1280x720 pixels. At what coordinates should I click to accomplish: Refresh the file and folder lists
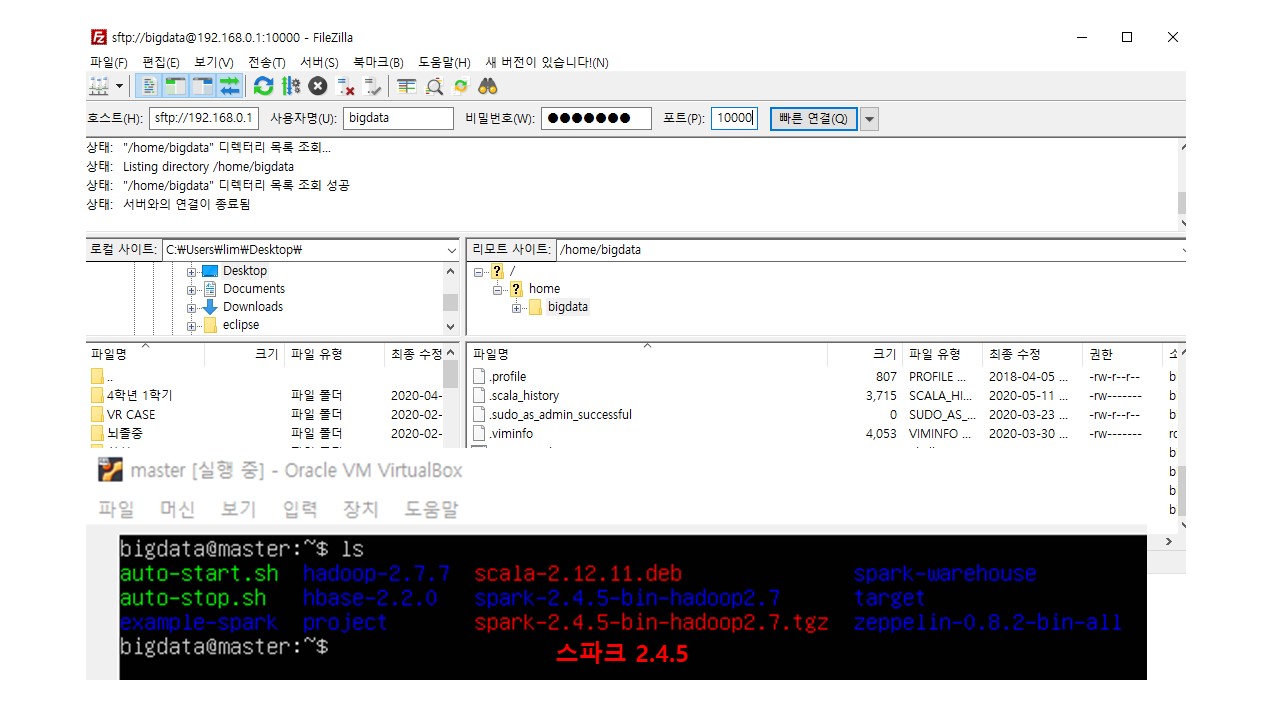tap(263, 86)
